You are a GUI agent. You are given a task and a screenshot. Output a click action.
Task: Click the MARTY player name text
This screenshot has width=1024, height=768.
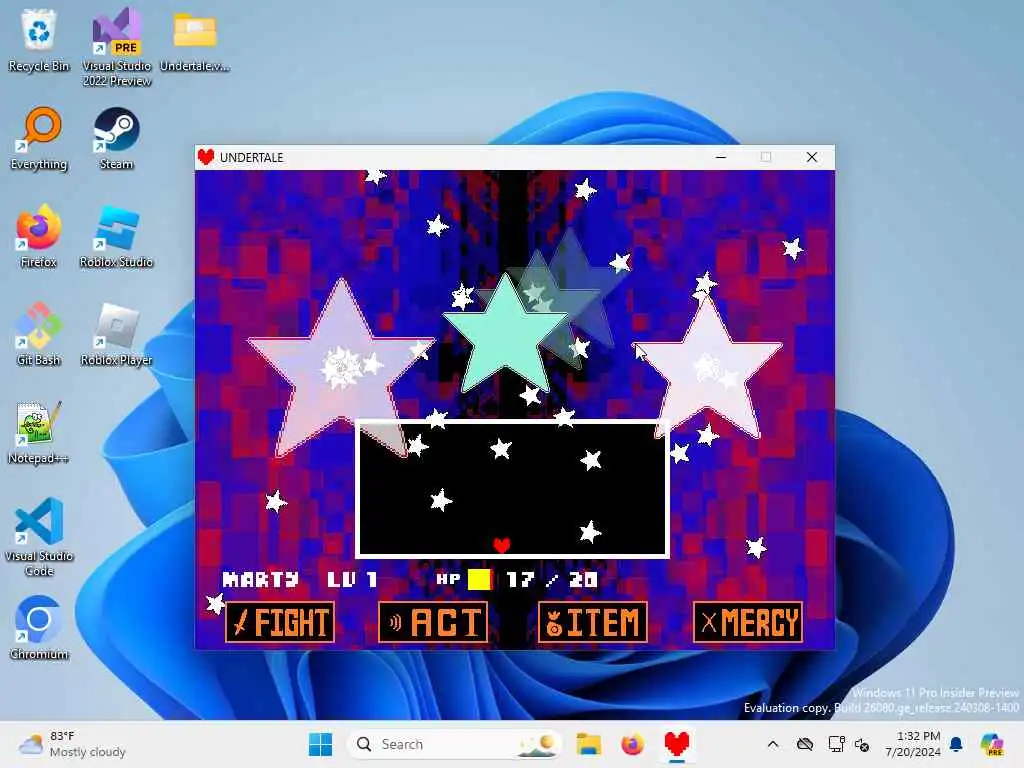click(x=261, y=580)
